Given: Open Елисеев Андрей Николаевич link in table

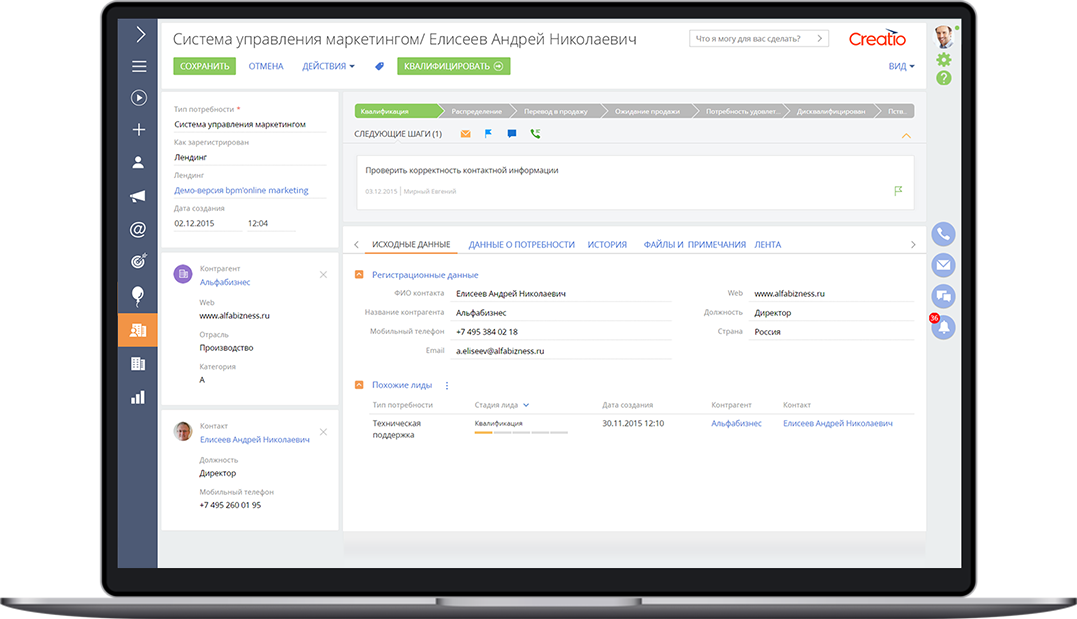Looking at the screenshot, I should pos(838,424).
